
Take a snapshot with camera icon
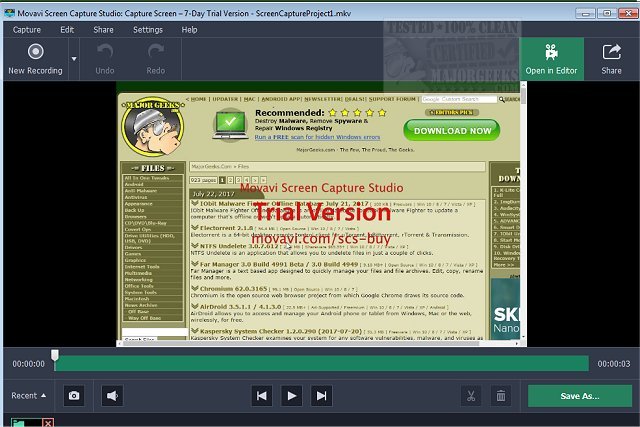(x=74, y=396)
